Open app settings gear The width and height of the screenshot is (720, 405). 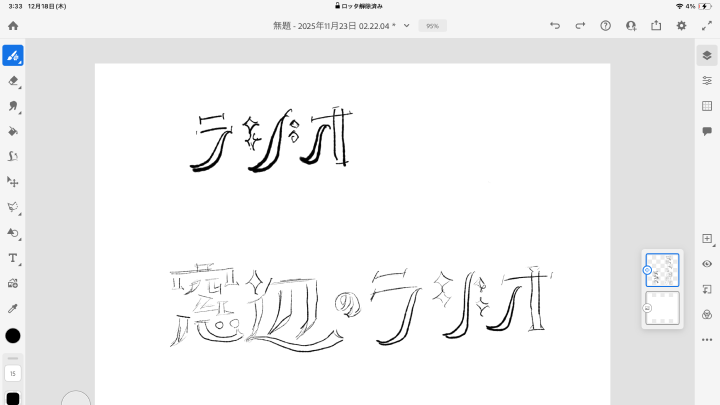[681, 26]
